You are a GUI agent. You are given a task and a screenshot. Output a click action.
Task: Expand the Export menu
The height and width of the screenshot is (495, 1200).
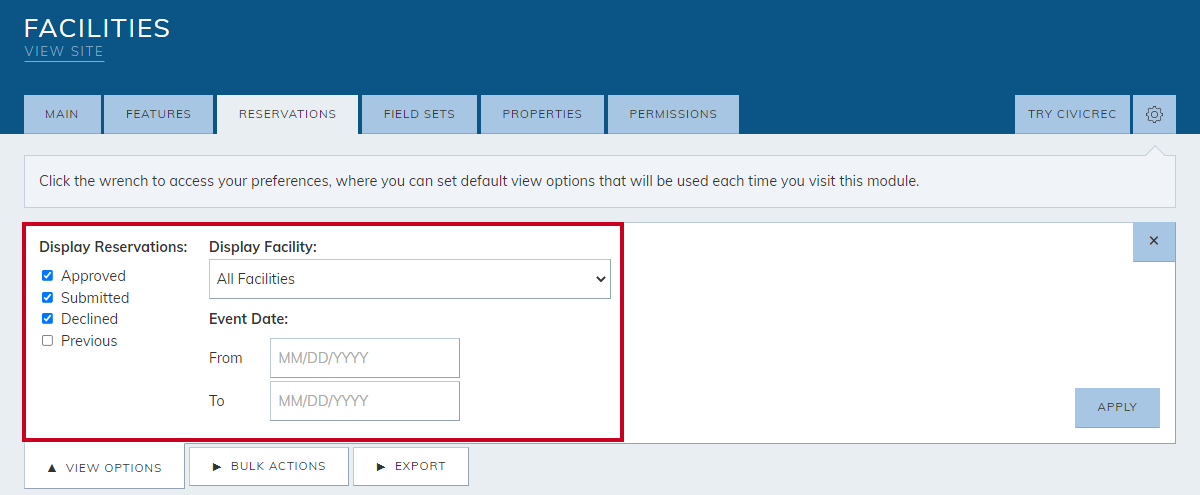[411, 466]
